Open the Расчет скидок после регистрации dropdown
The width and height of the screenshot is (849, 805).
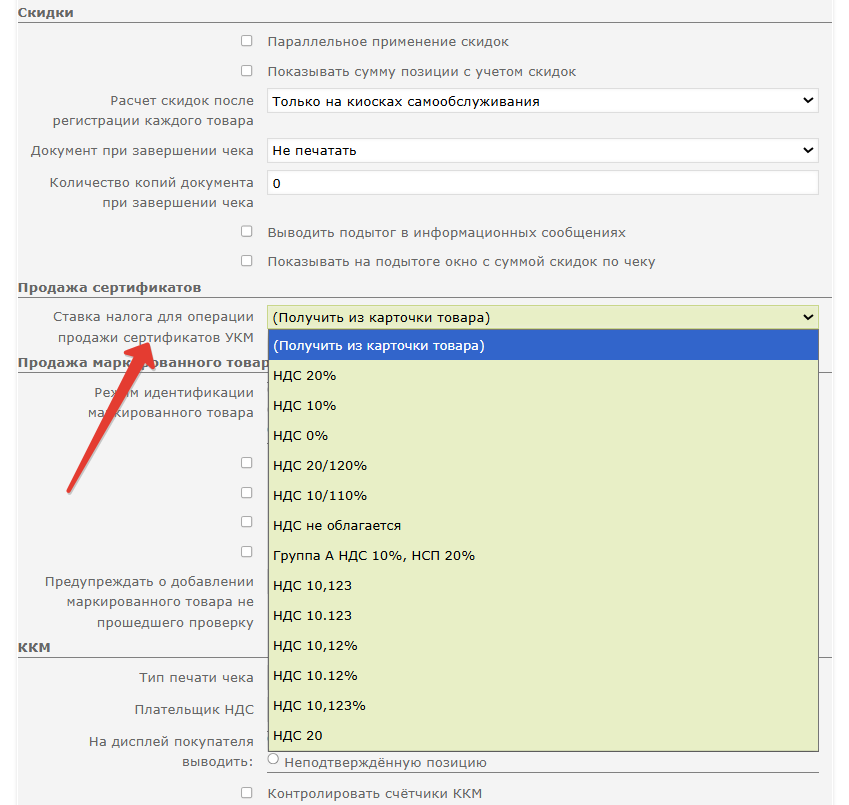pos(542,101)
